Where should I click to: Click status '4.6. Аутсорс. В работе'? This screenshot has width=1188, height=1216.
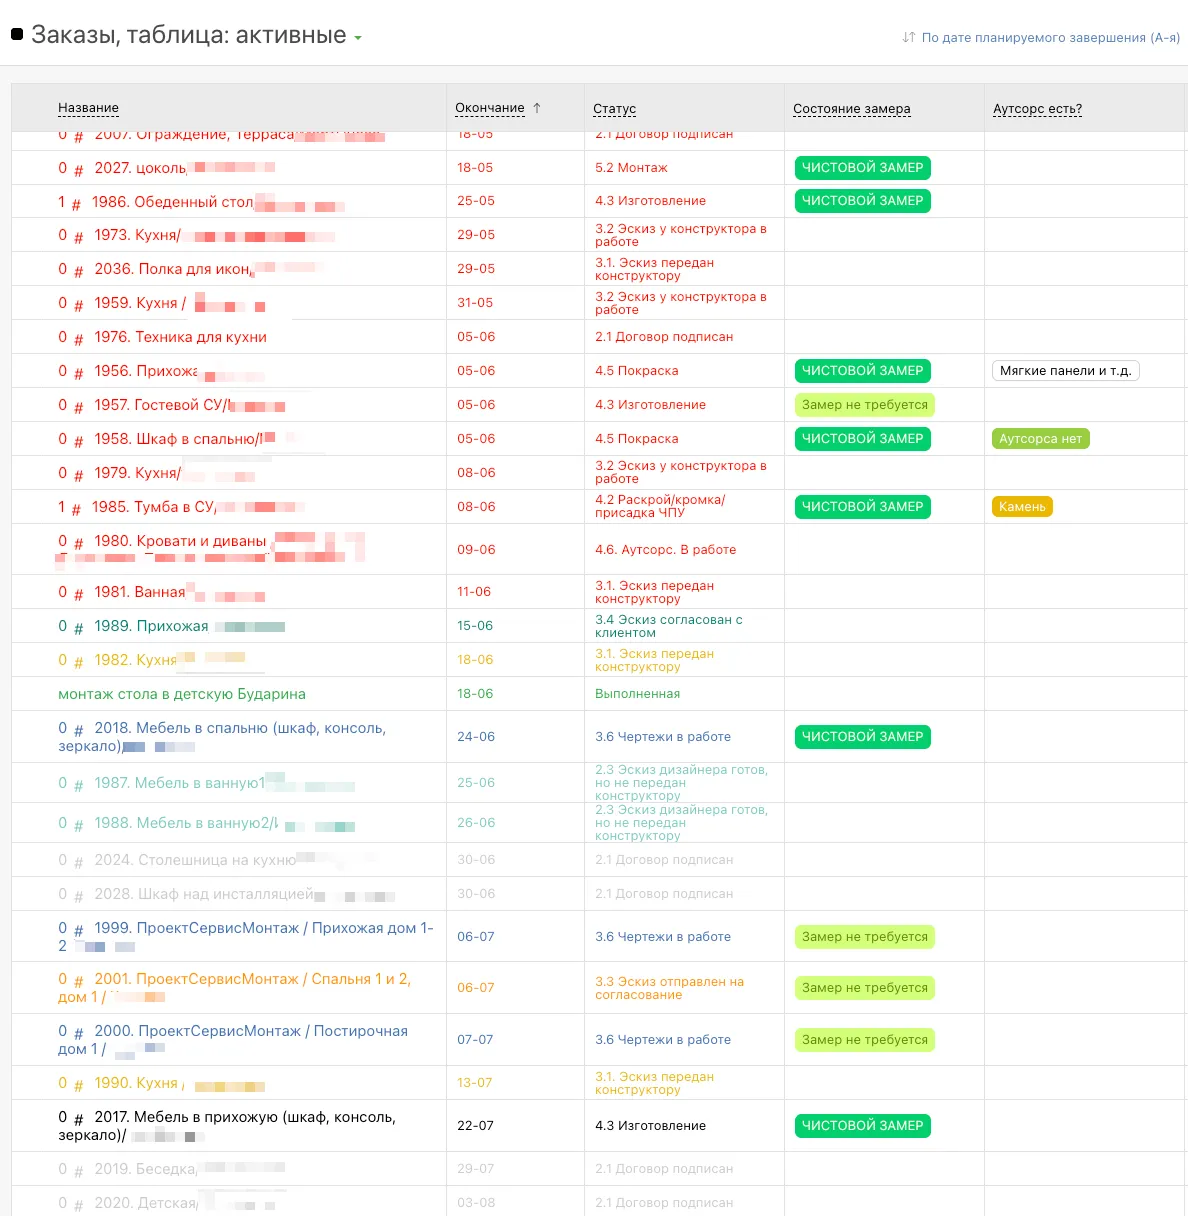click(x=666, y=550)
